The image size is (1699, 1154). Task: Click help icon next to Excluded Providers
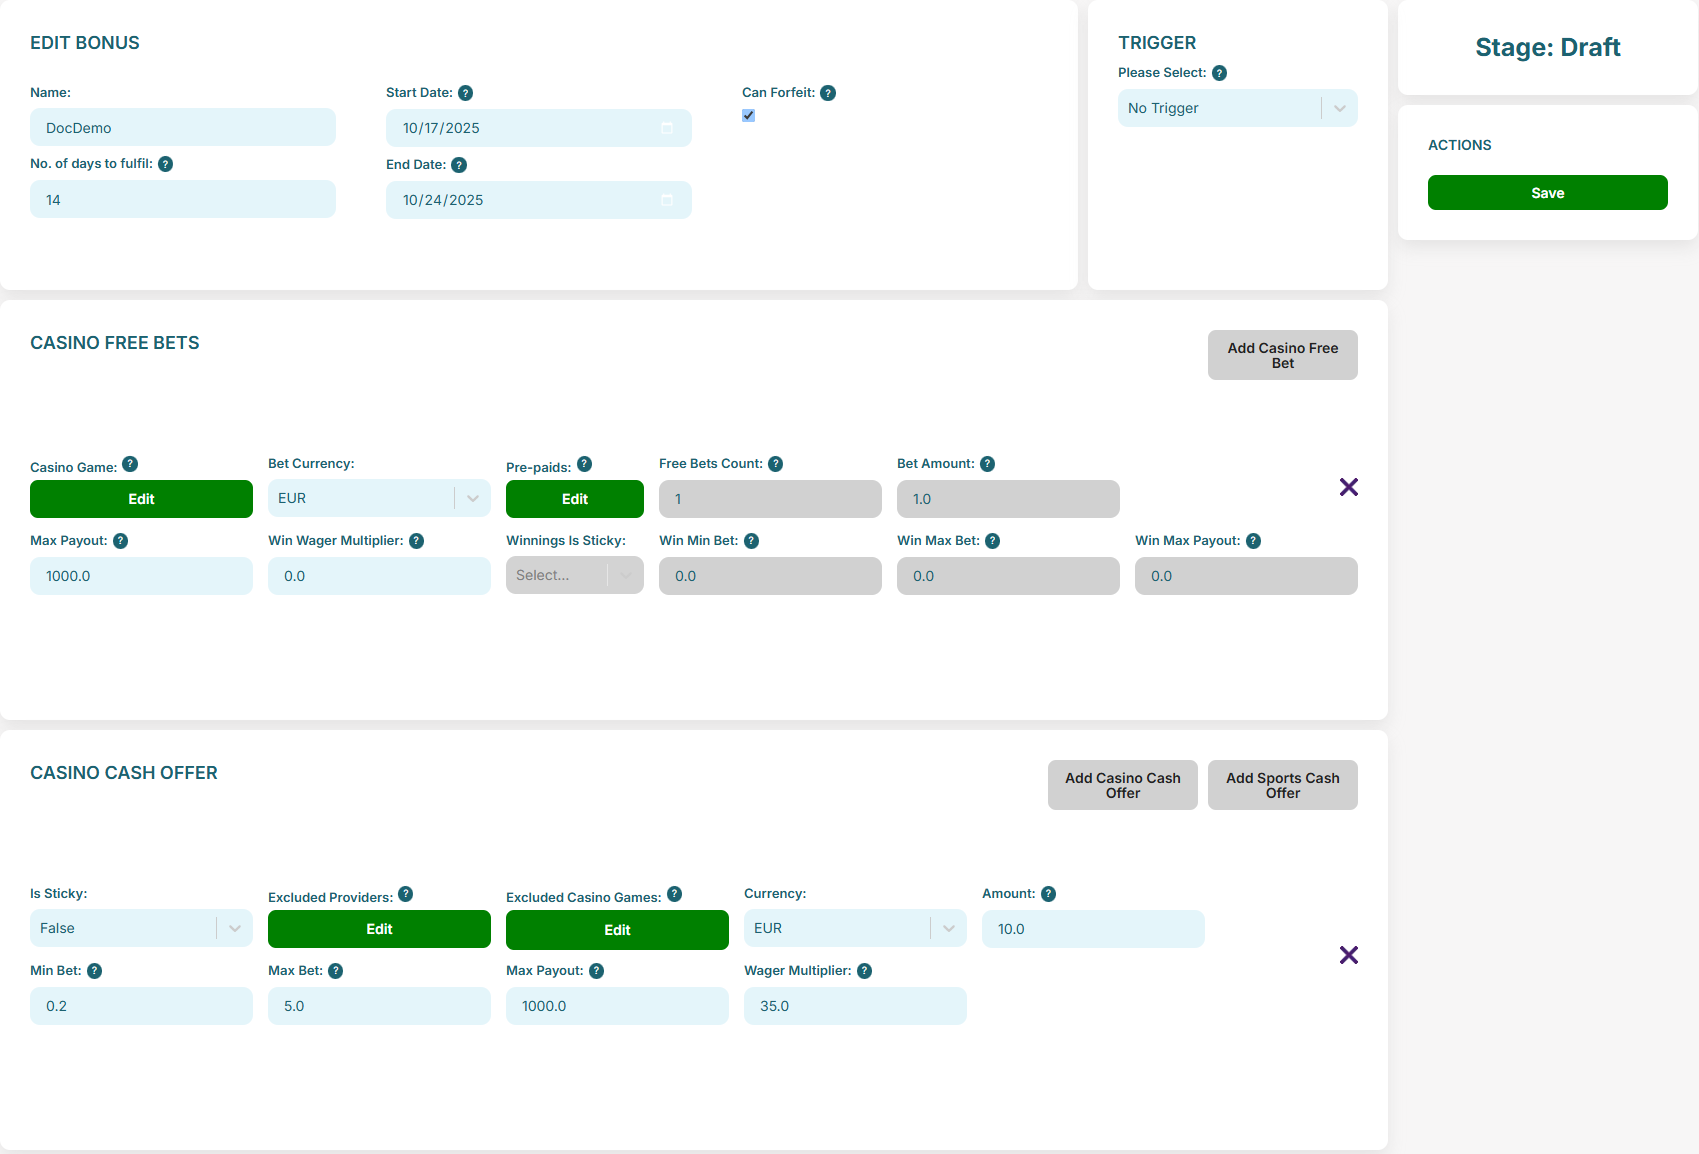coord(405,894)
